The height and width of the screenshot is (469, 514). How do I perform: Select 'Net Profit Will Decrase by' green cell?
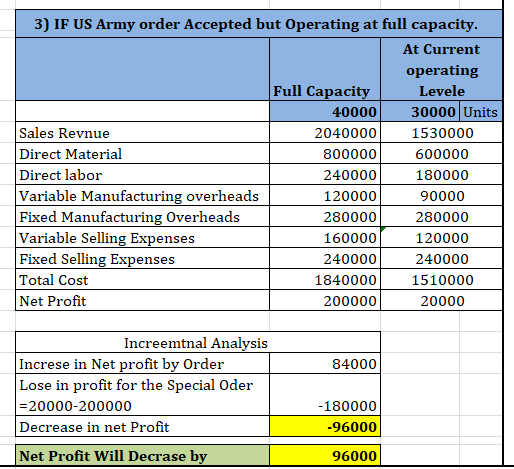[142, 455]
